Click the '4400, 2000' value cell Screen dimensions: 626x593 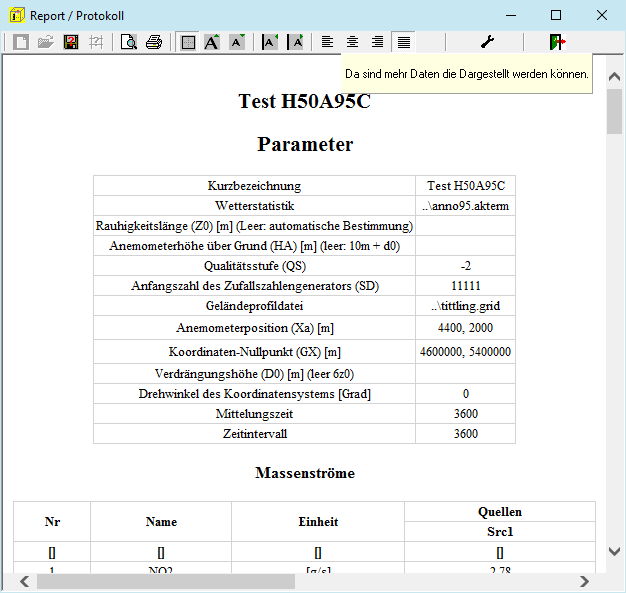coord(466,328)
